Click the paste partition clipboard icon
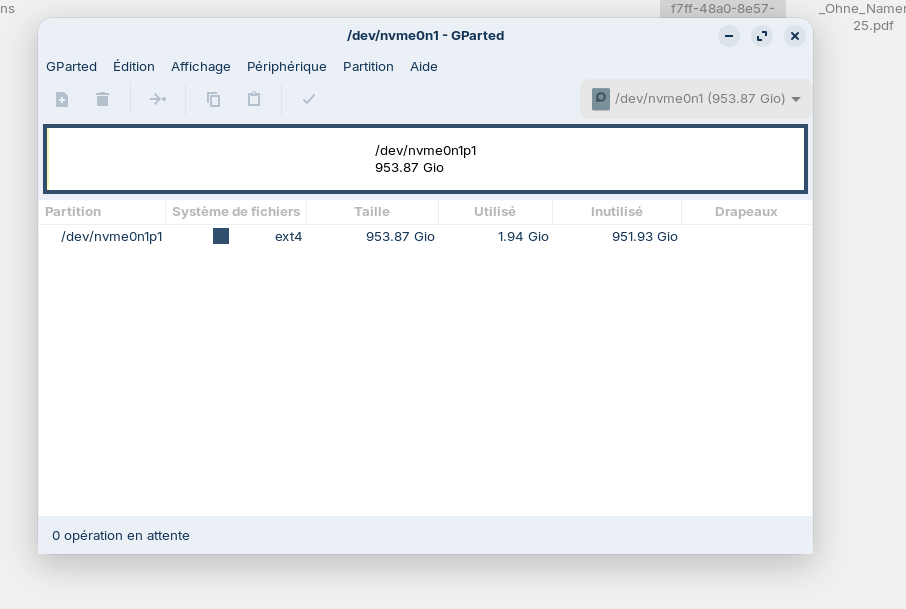The width and height of the screenshot is (906, 609). [x=254, y=99]
